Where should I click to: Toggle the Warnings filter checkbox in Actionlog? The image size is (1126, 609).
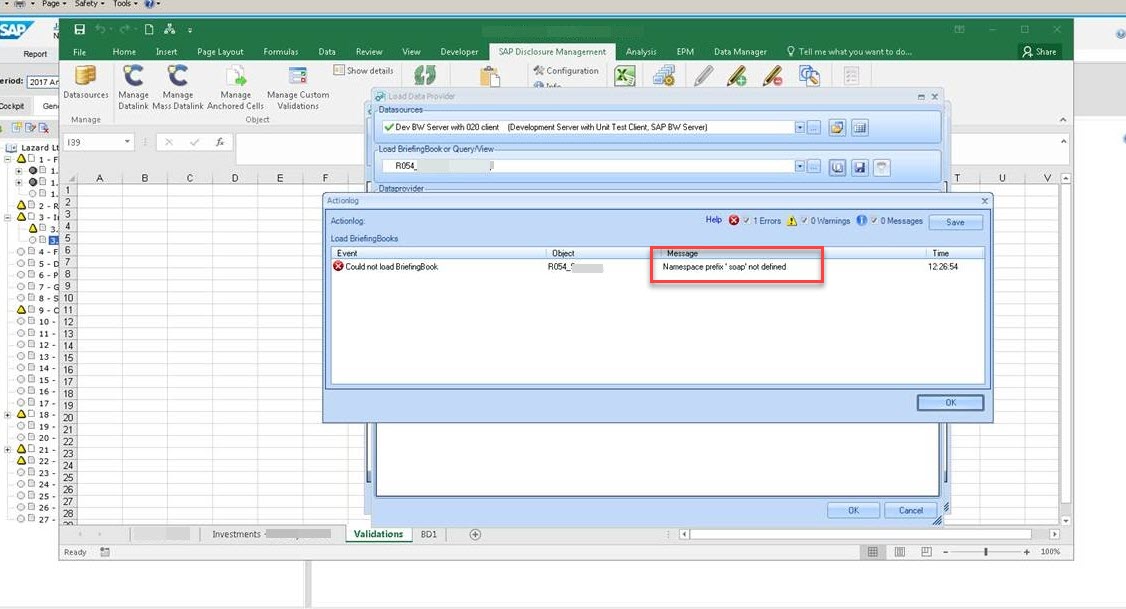tap(804, 220)
